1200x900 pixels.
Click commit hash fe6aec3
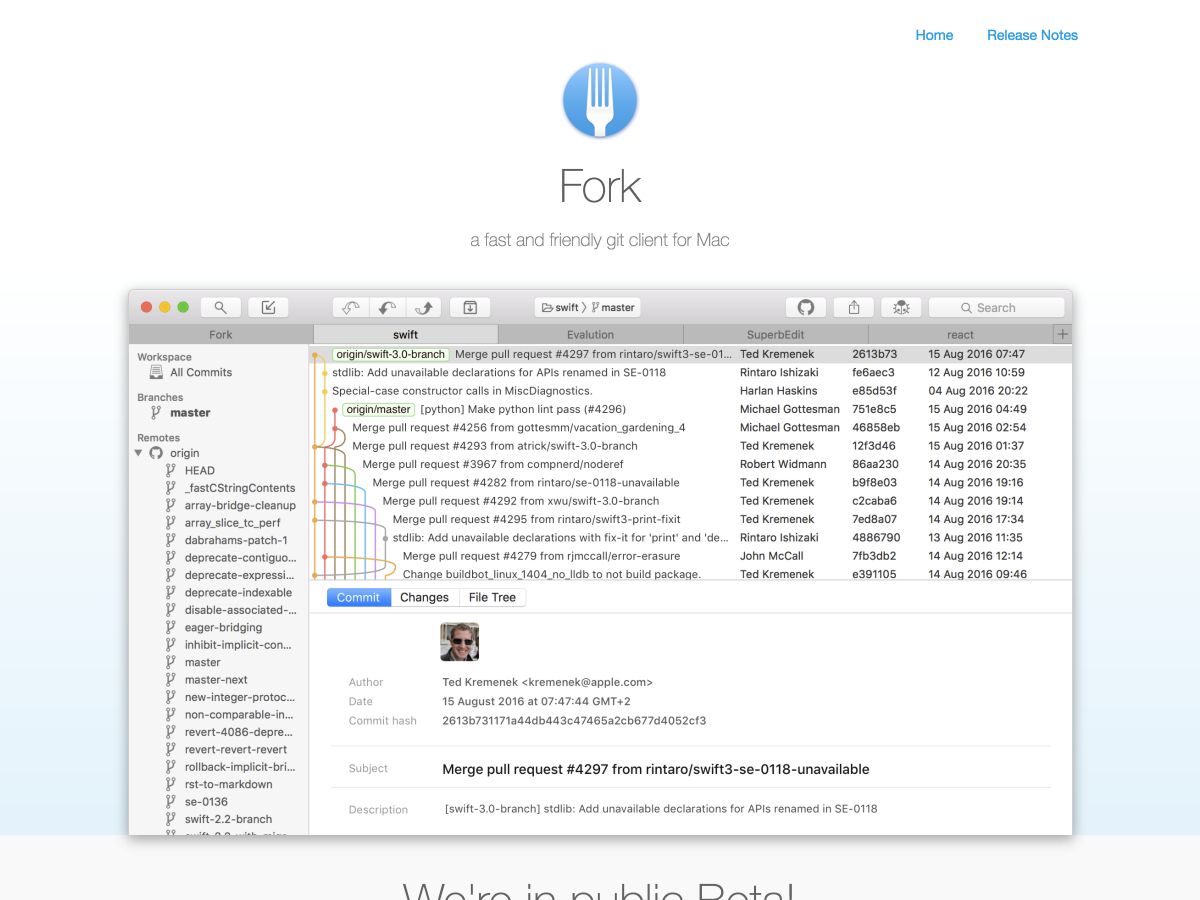874,372
